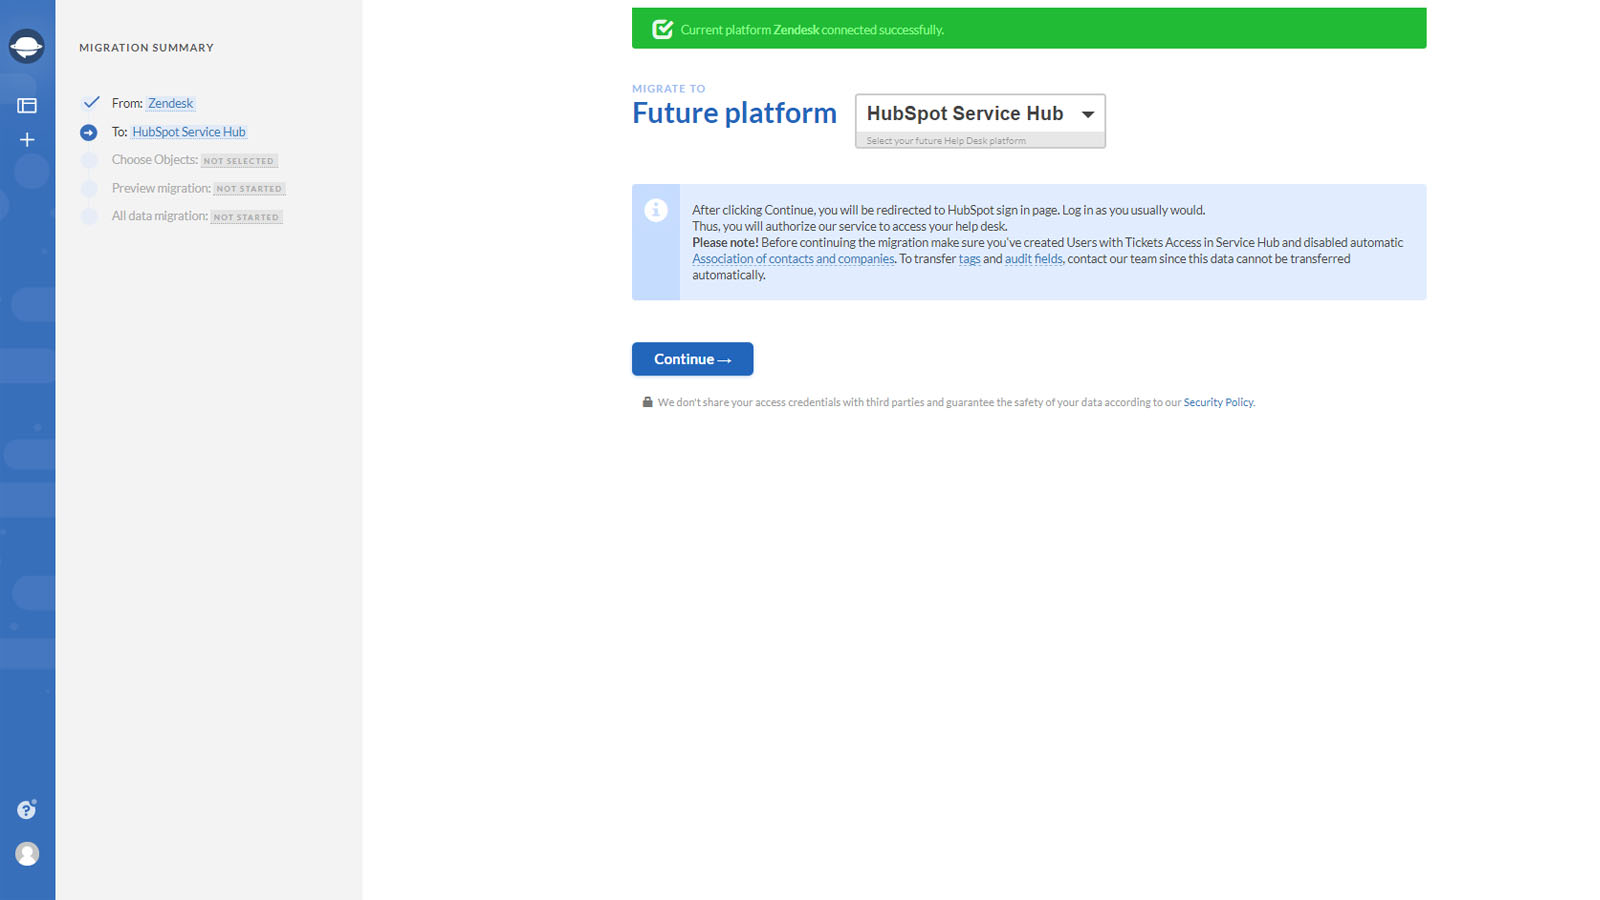Click the planet logo in the sidebar
The width and height of the screenshot is (1600, 900).
[27, 46]
